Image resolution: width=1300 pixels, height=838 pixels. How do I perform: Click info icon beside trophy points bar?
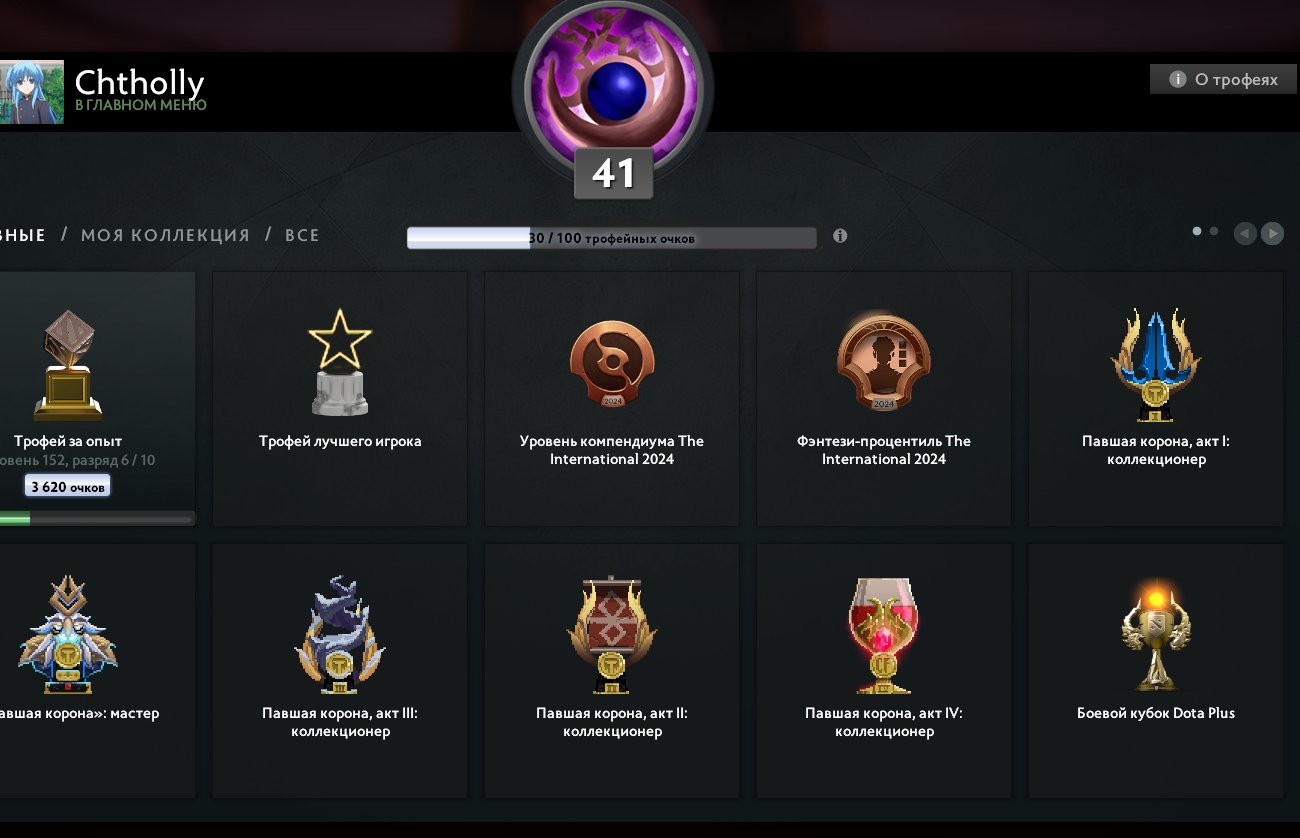pyautogui.click(x=840, y=236)
